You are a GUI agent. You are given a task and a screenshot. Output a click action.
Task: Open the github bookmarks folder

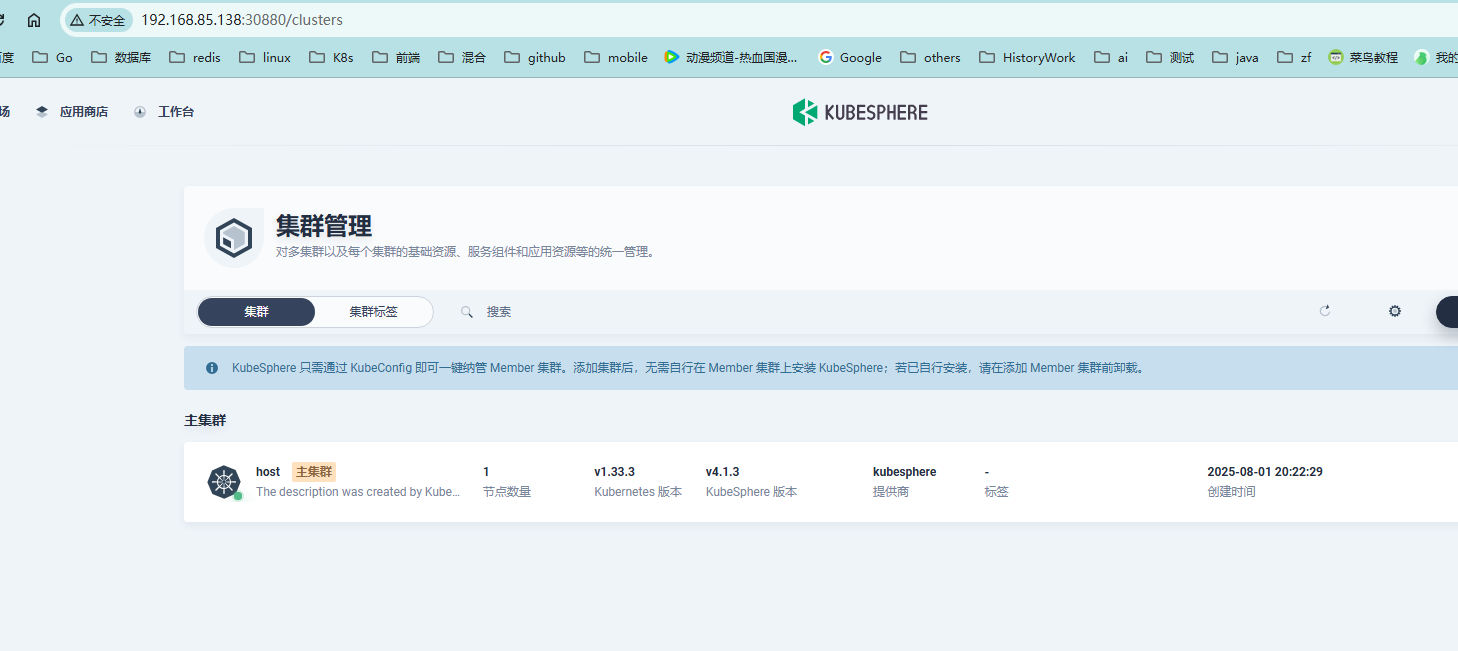(535, 57)
